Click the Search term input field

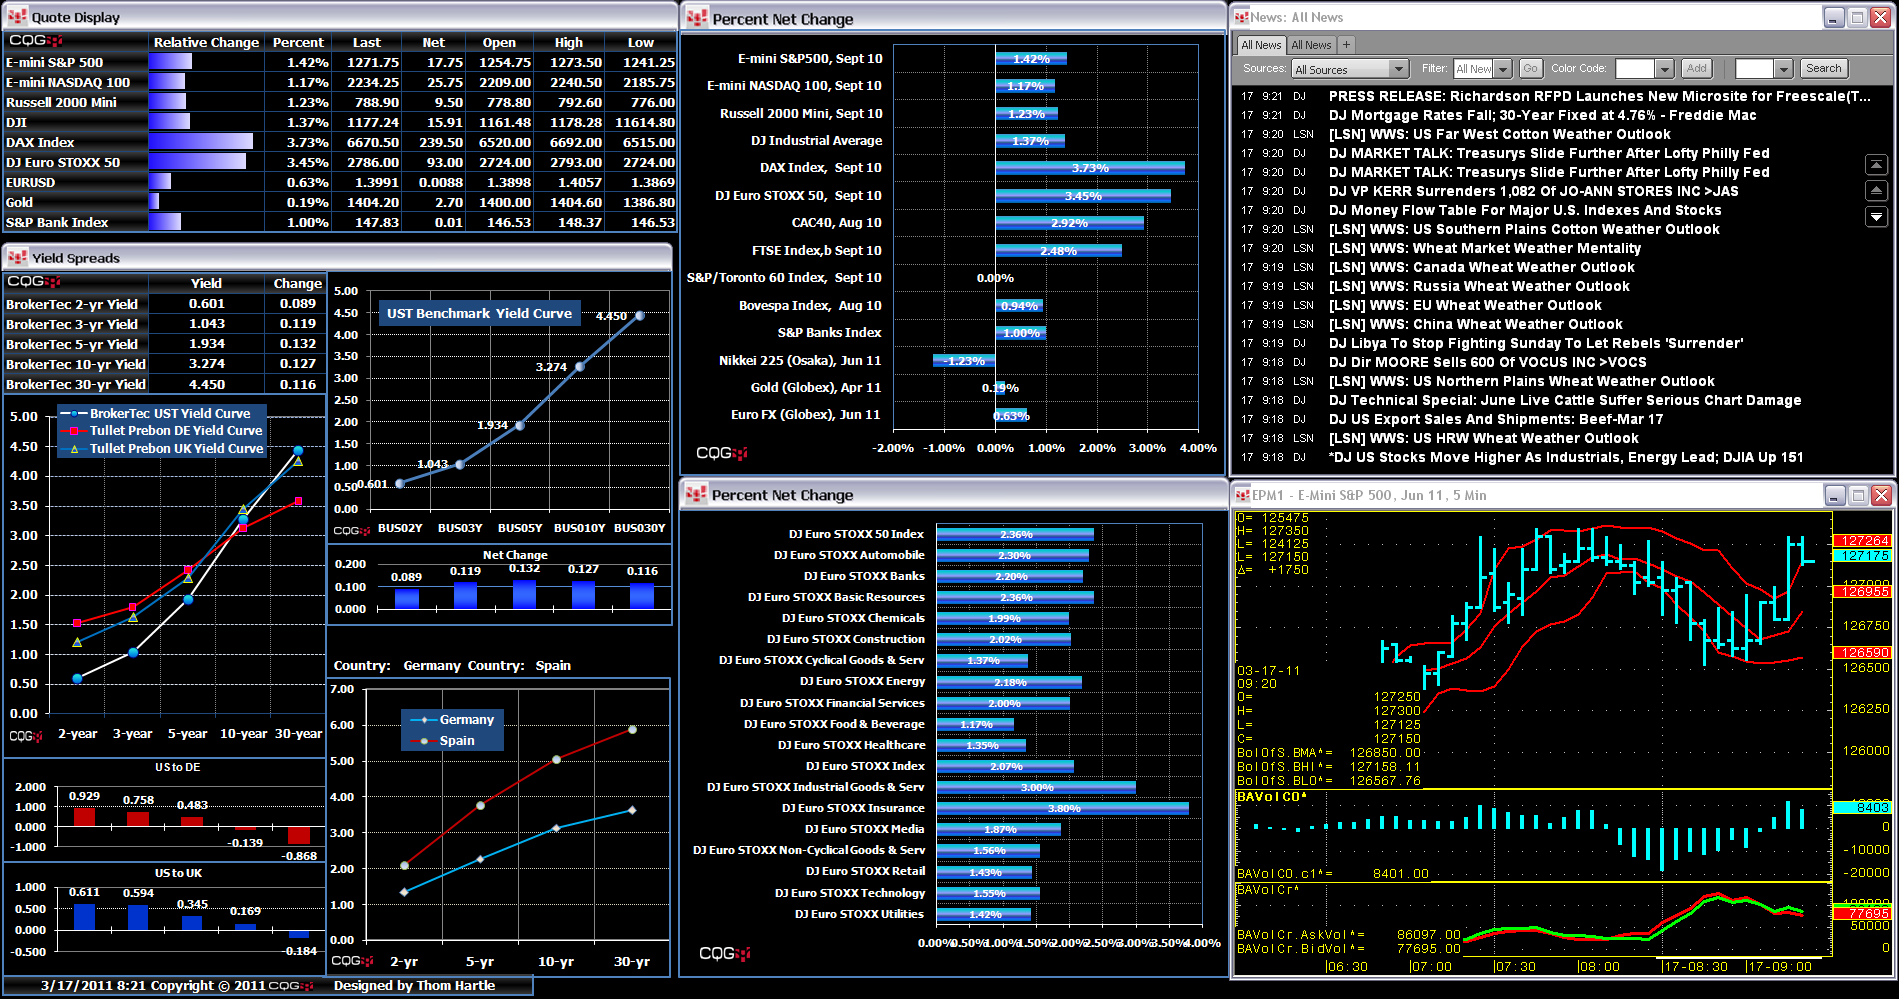1754,69
